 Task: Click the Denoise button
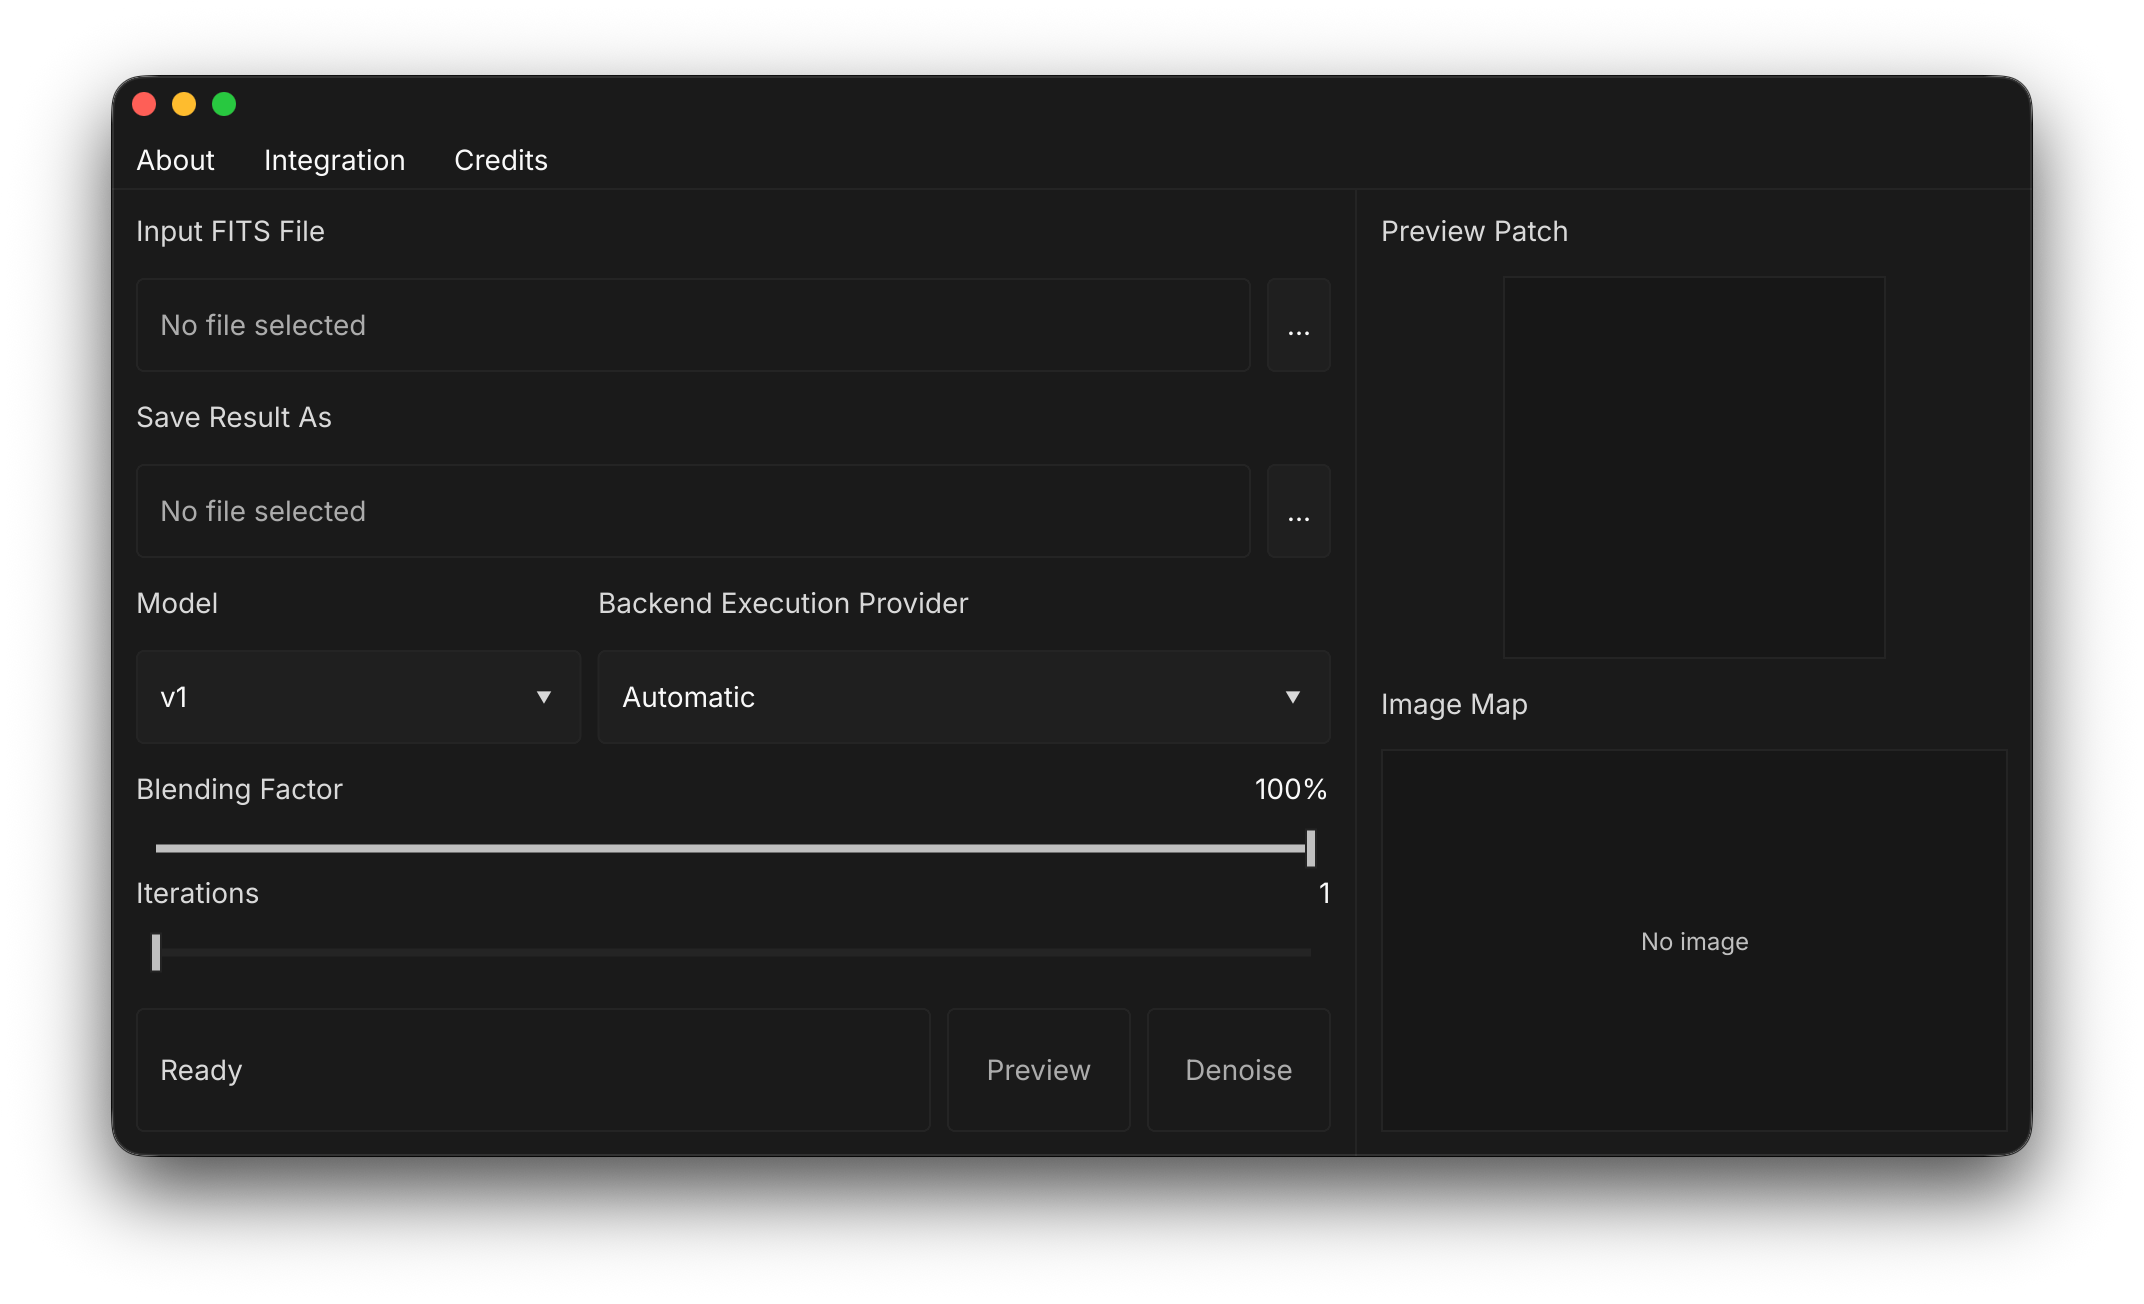pos(1238,1070)
